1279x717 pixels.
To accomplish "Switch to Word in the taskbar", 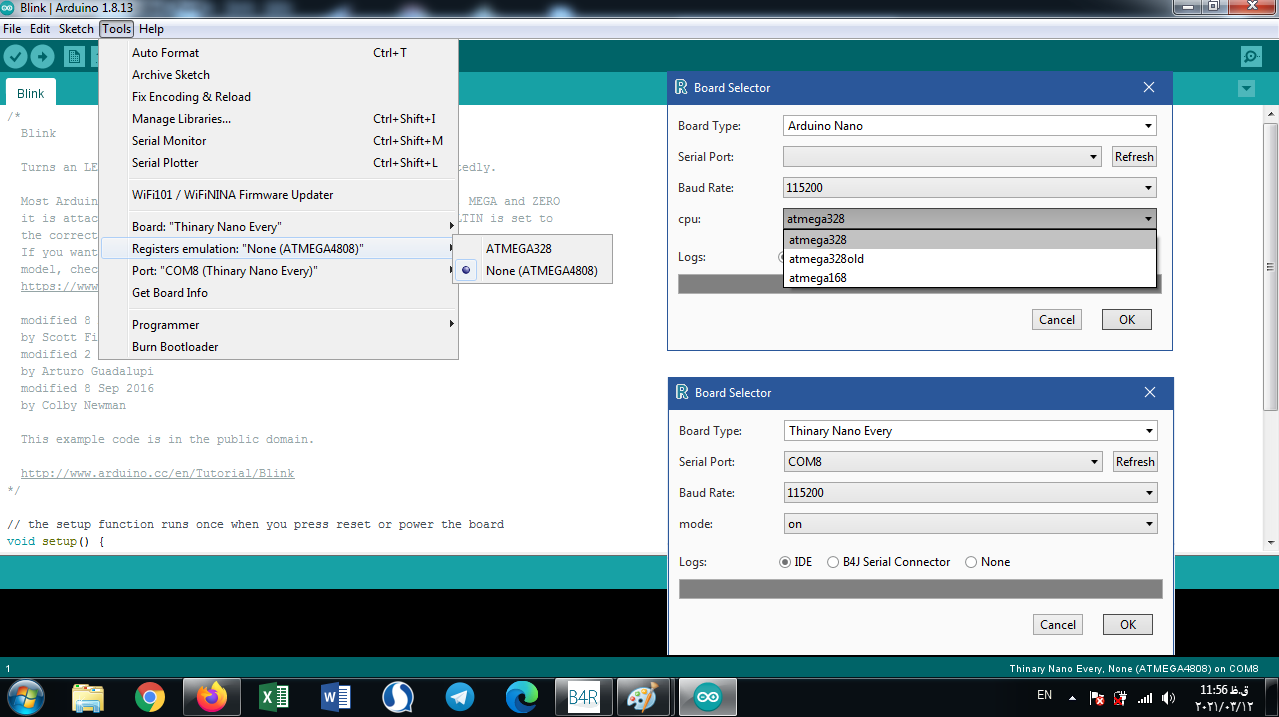I will point(336,696).
